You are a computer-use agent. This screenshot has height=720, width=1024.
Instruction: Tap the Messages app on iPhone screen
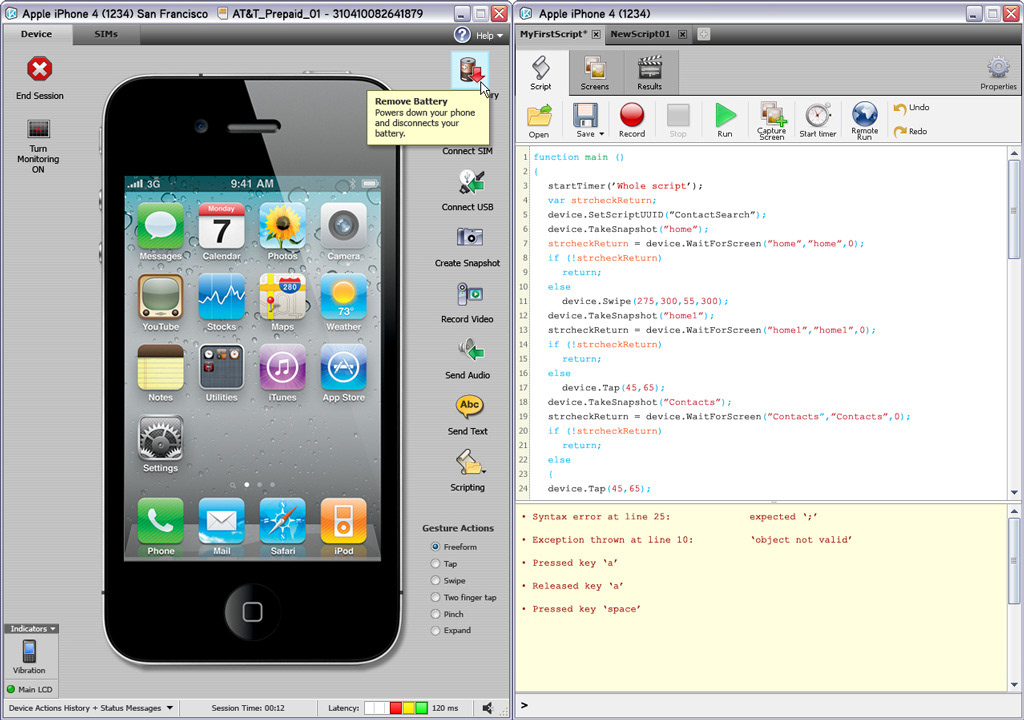(161, 225)
